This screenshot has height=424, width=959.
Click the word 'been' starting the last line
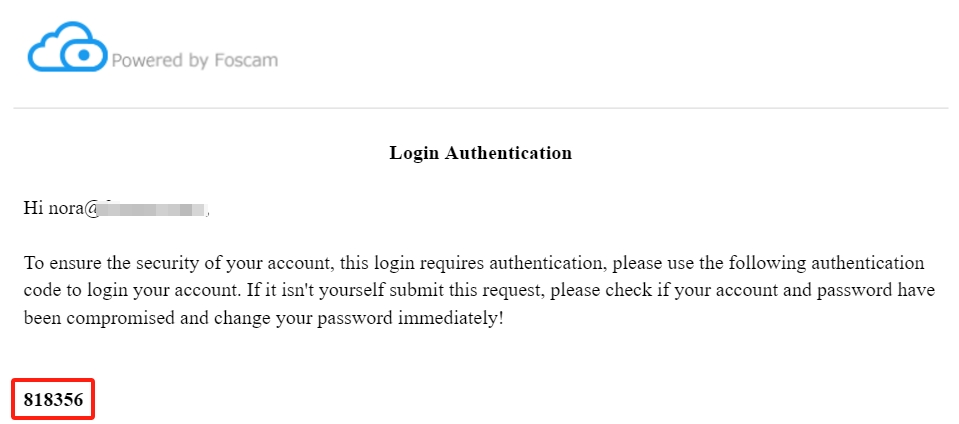[38, 319]
